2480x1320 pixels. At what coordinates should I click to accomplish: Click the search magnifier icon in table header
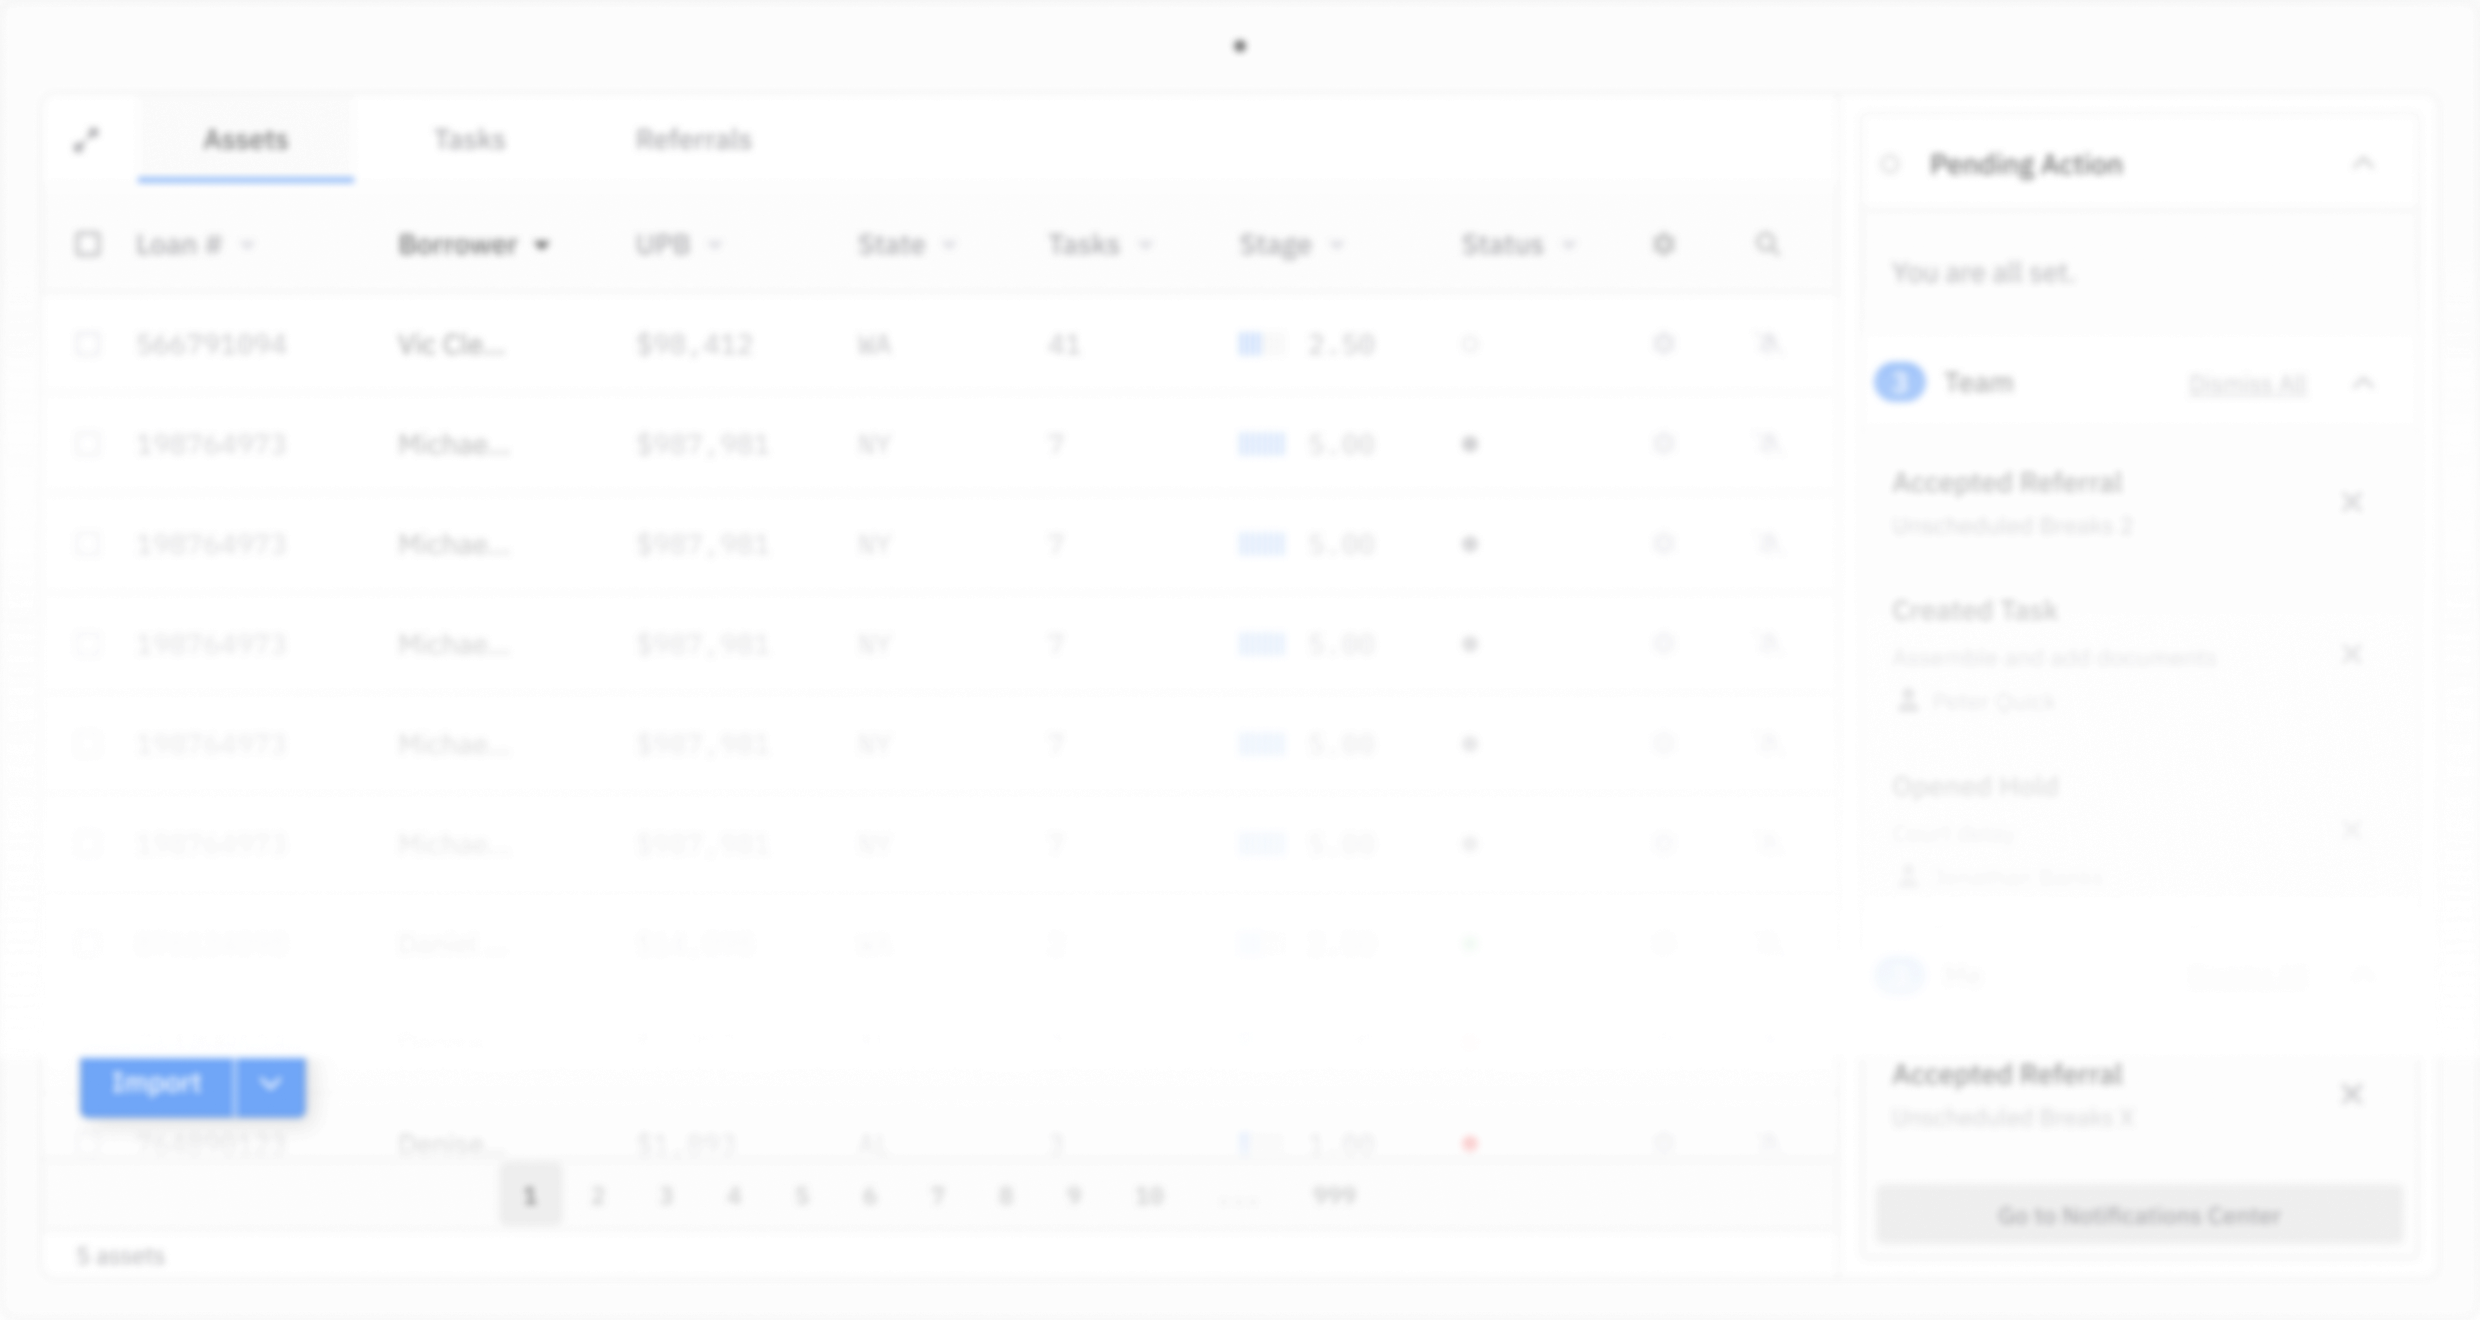tap(1767, 244)
